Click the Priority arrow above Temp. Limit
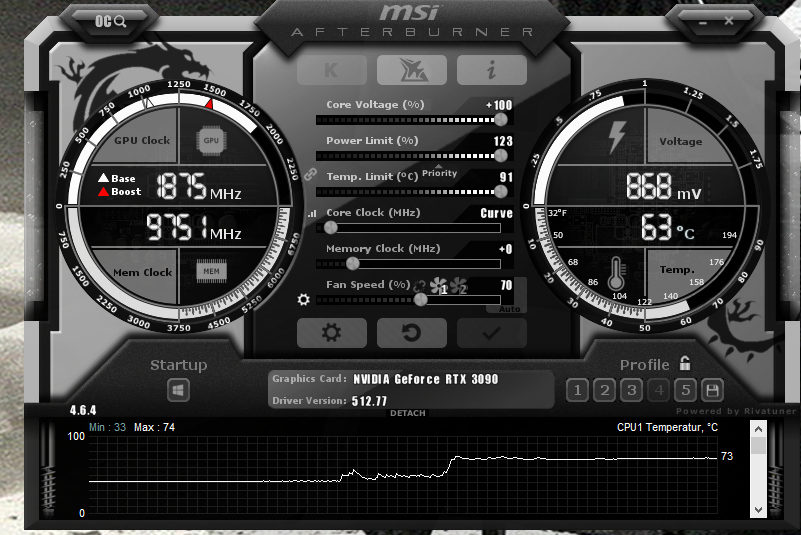 pos(439,167)
